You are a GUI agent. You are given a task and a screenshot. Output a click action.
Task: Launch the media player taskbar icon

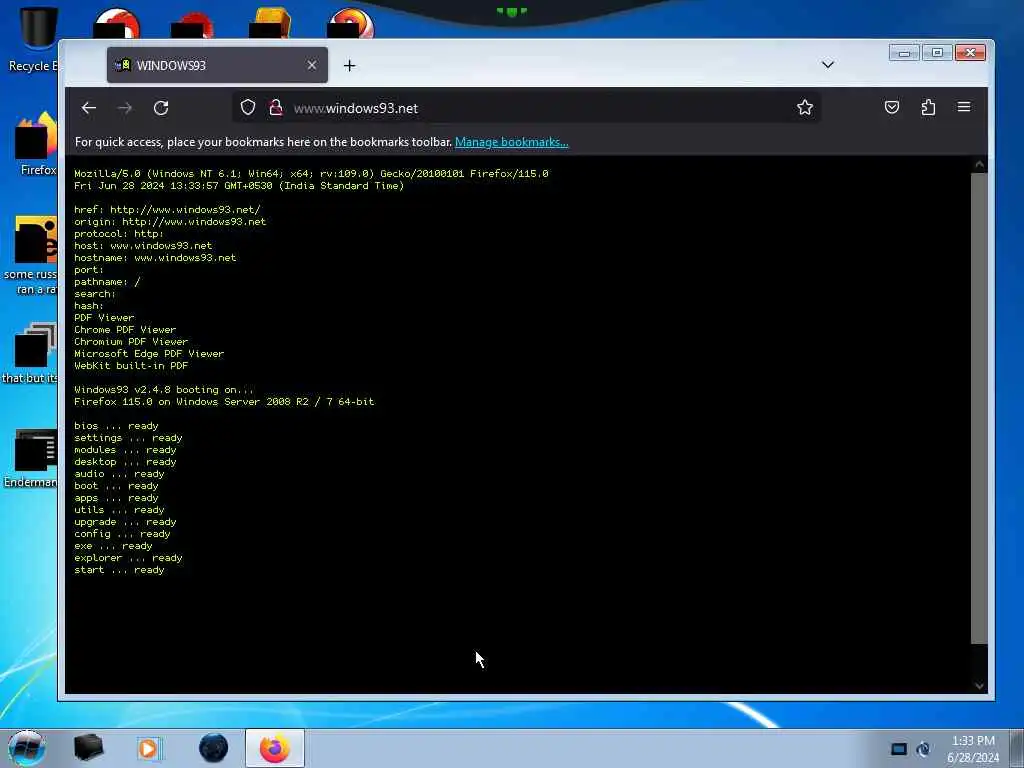click(150, 748)
